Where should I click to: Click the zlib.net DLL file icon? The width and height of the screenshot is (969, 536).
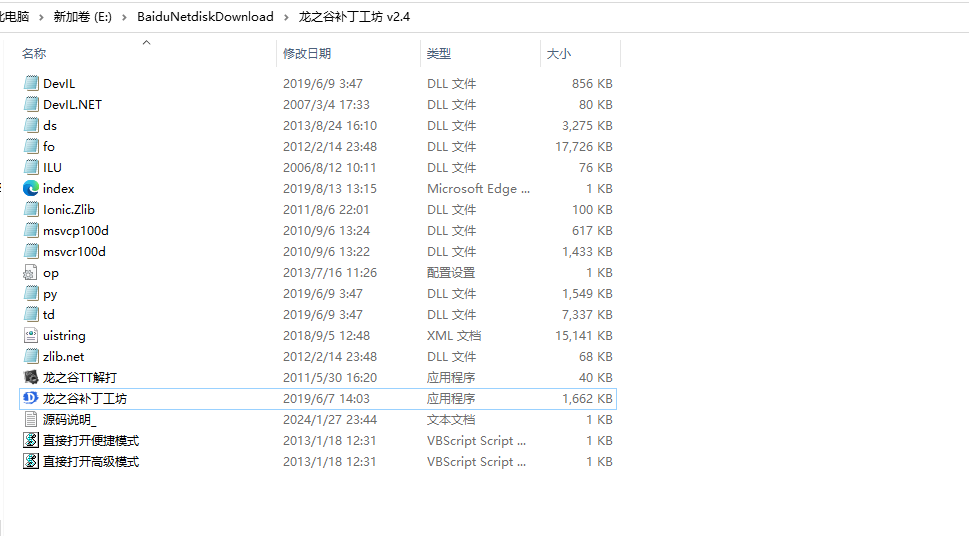31,356
